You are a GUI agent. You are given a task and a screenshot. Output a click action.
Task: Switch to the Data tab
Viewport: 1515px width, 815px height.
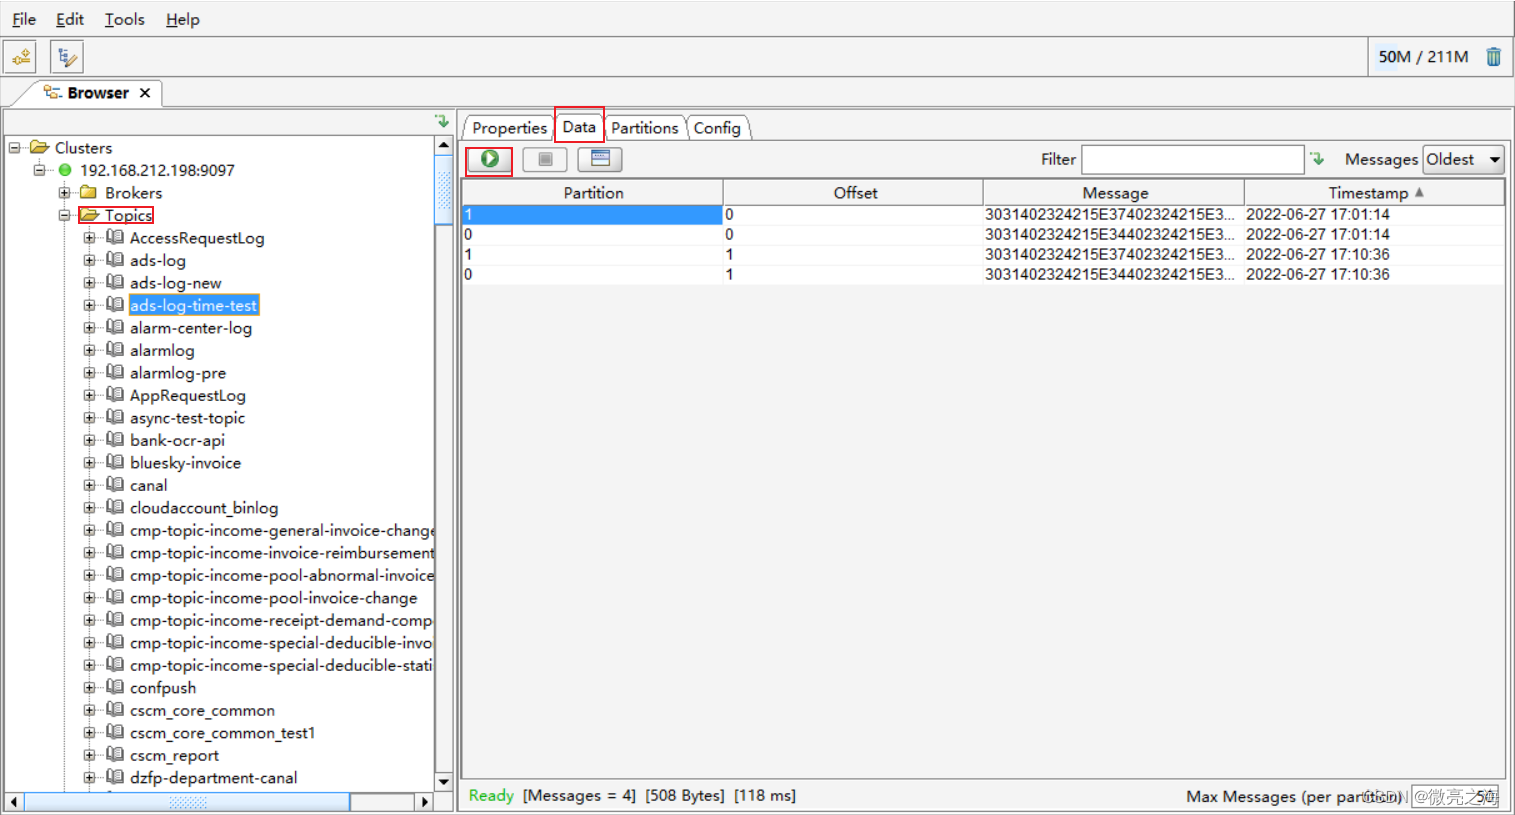click(x=579, y=127)
